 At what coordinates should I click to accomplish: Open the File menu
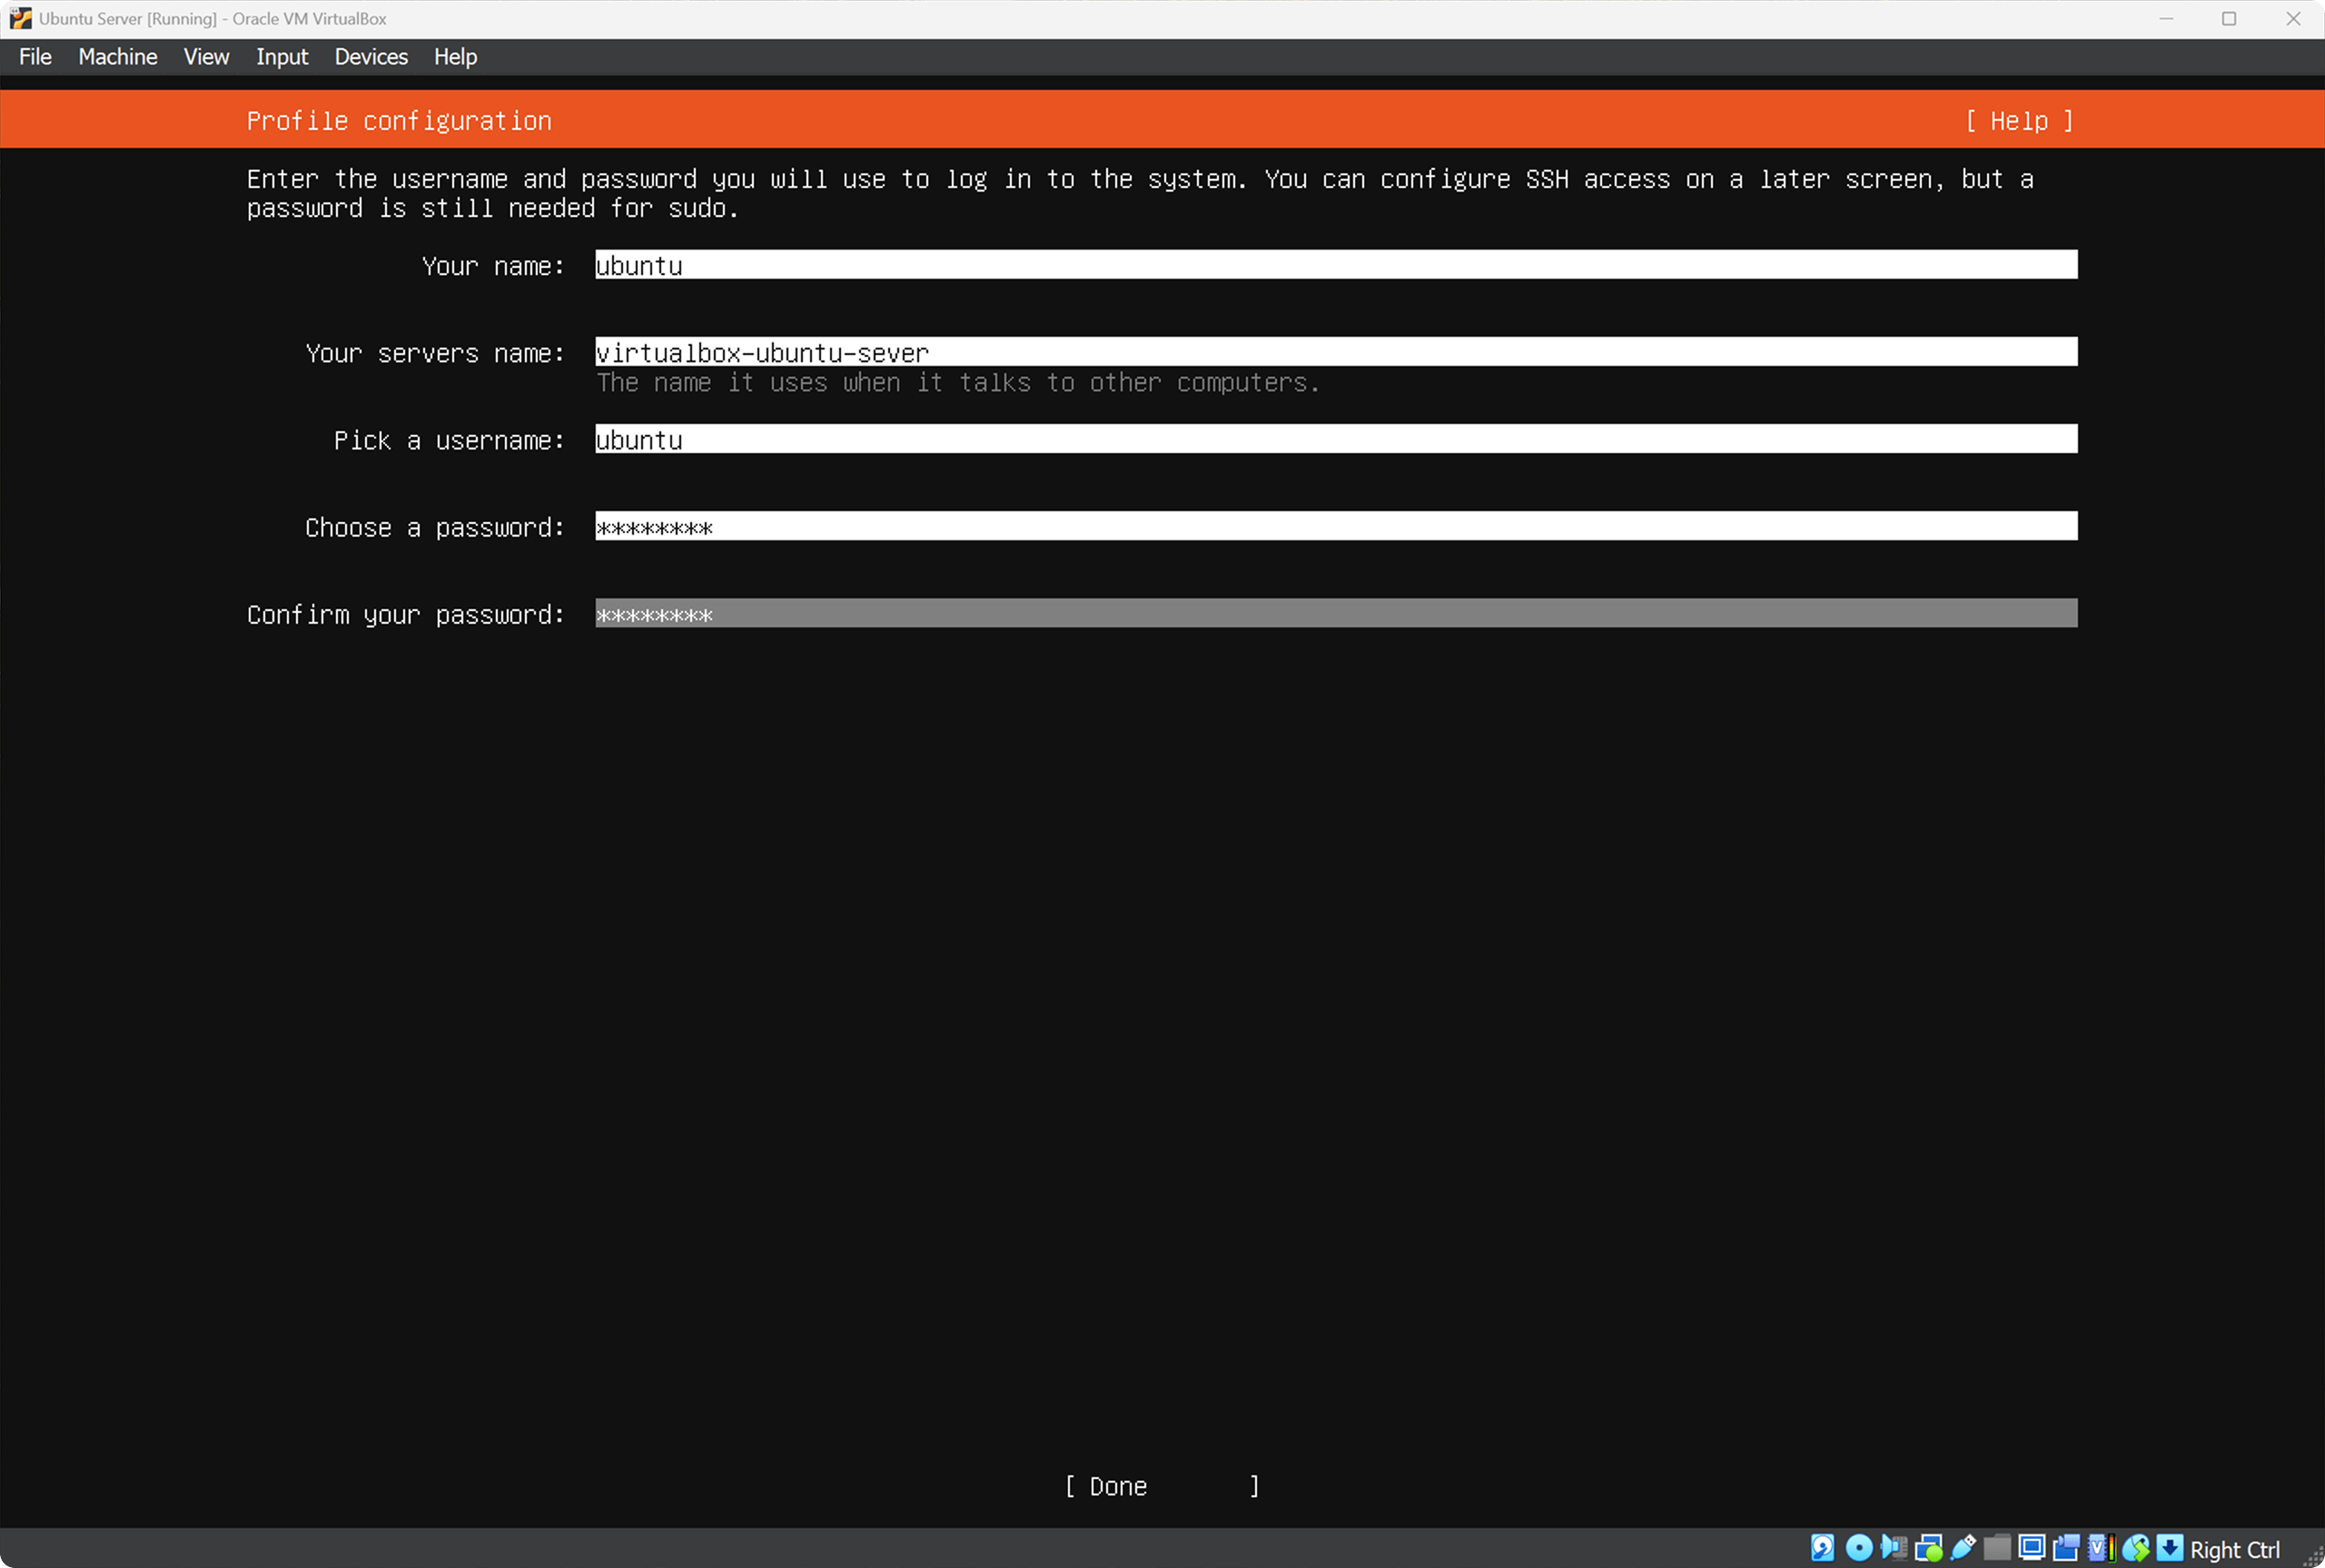pos(35,57)
